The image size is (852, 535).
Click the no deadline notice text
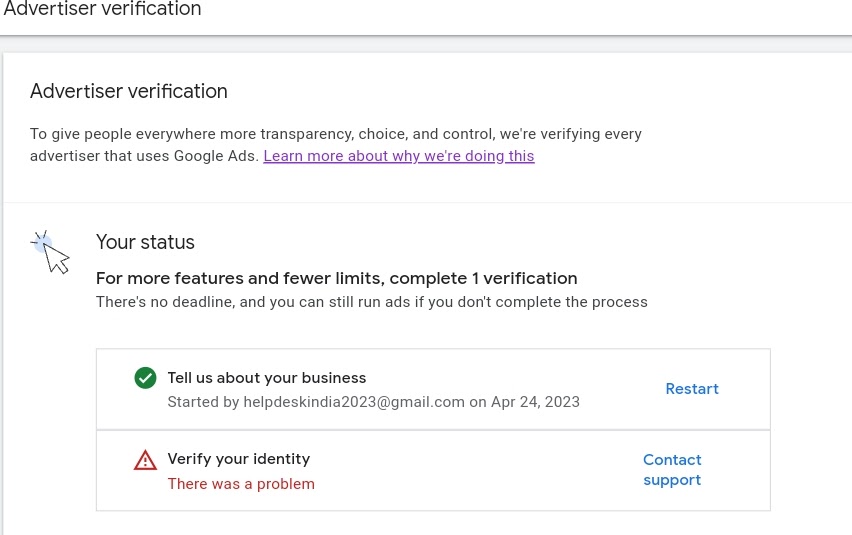pos(371,302)
